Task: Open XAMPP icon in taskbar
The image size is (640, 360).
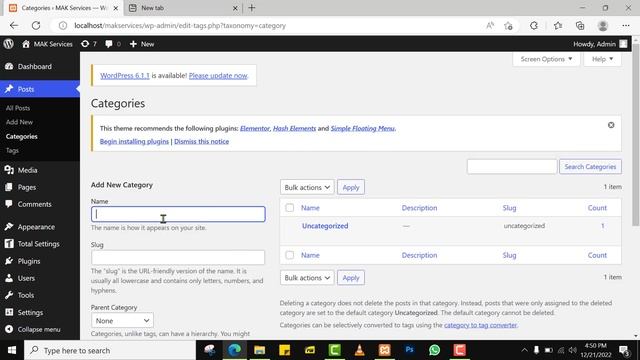Action: click(x=384, y=350)
